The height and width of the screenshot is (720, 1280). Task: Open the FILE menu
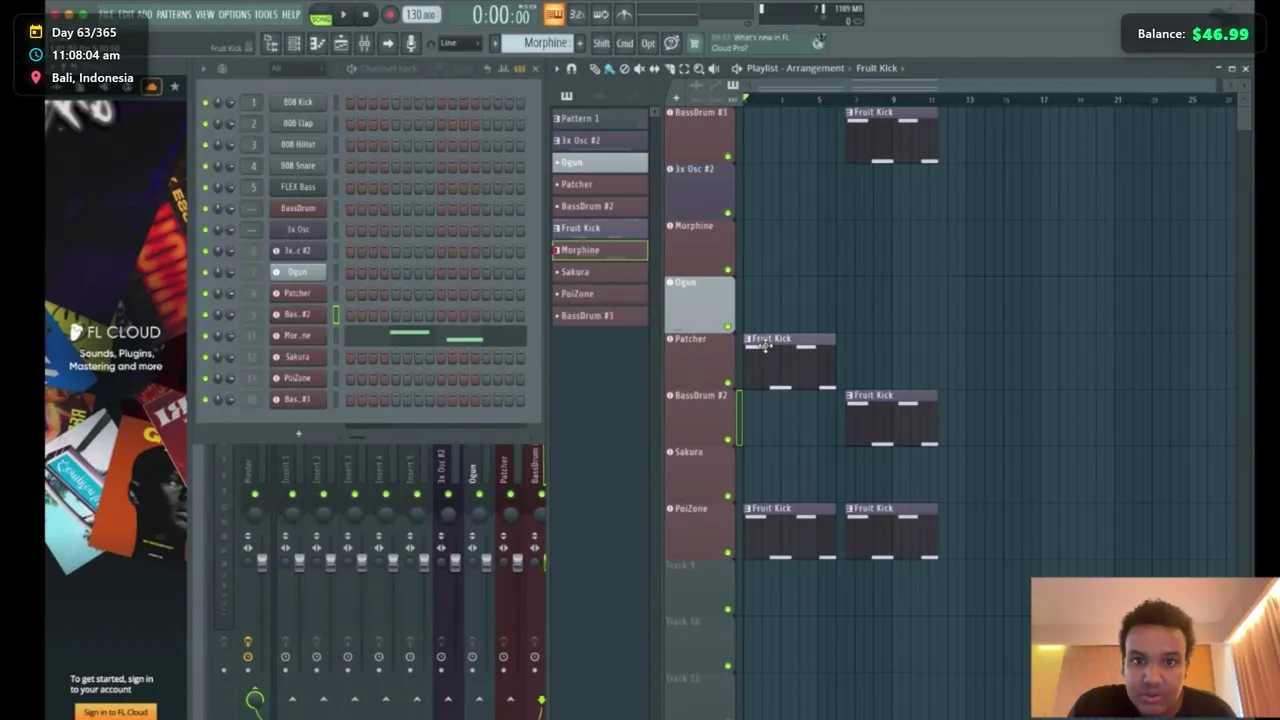[x=106, y=14]
